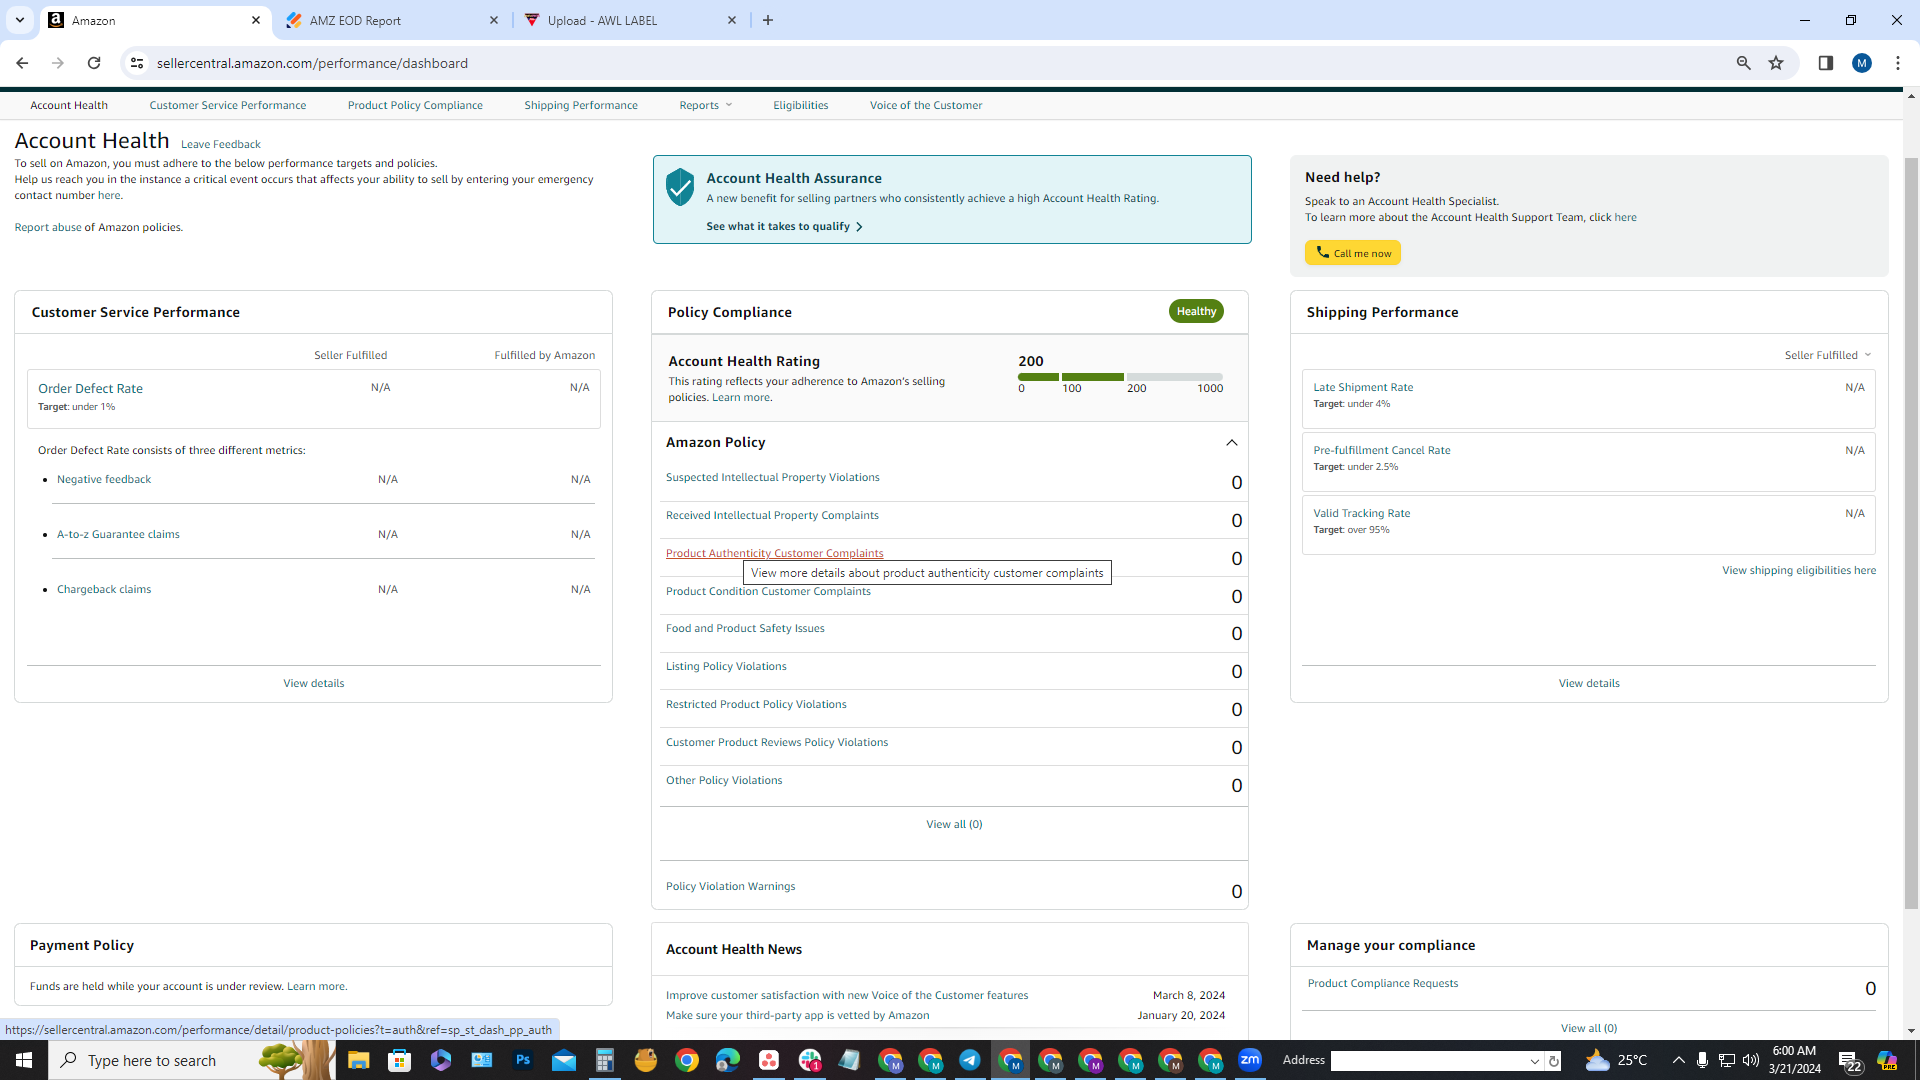Image resolution: width=1920 pixels, height=1080 pixels.
Task: Open the Negative feedback link
Action: click(x=104, y=479)
